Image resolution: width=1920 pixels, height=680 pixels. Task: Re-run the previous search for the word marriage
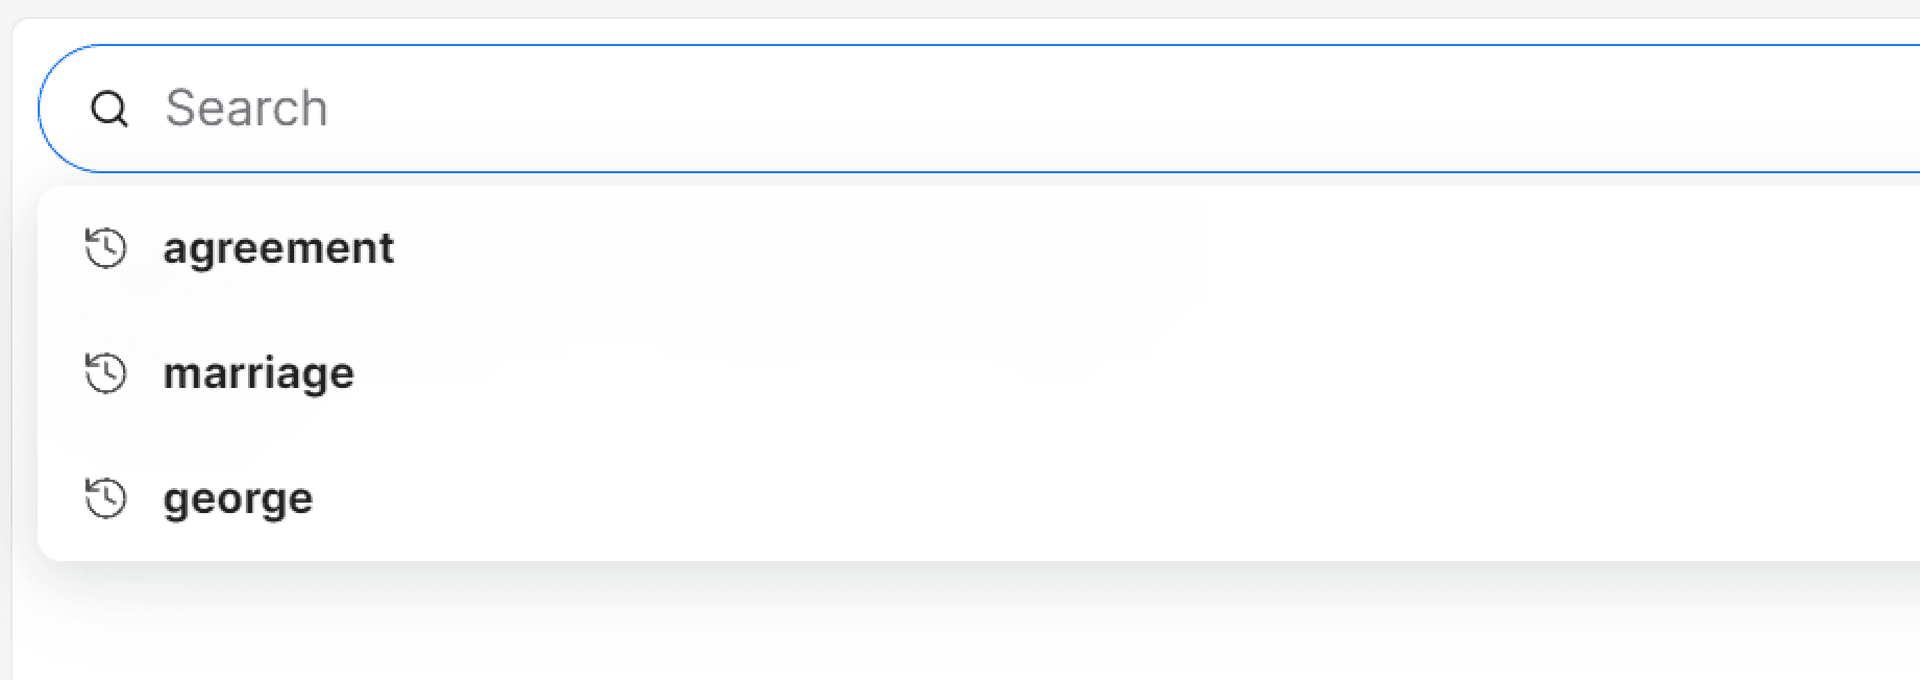coord(258,373)
